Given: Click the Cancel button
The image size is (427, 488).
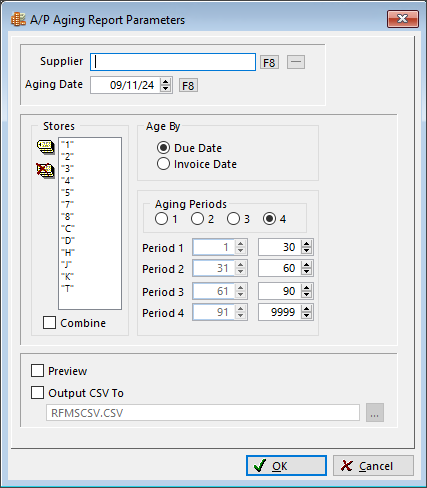Looking at the screenshot, I should point(373,466).
